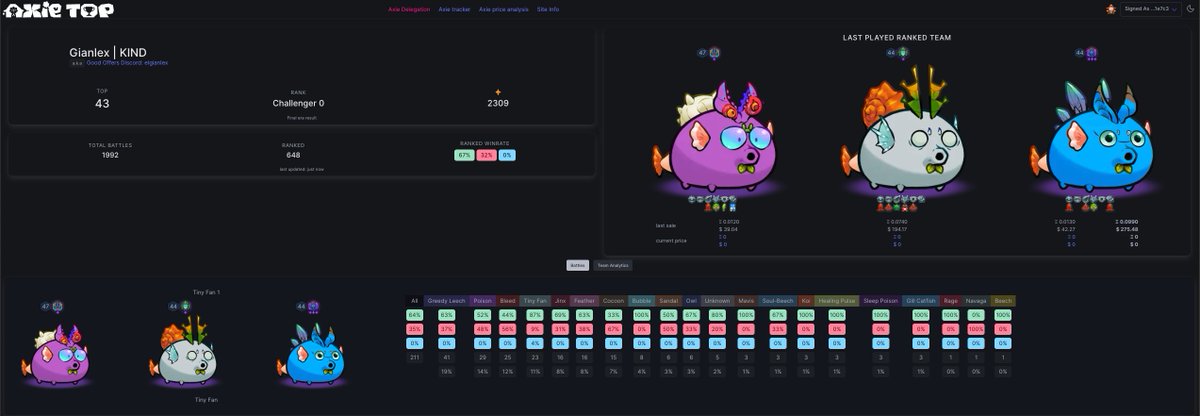The image size is (1200, 416).
Task: Click the Last Played Ranked Team heading
Action: [x=897, y=37]
